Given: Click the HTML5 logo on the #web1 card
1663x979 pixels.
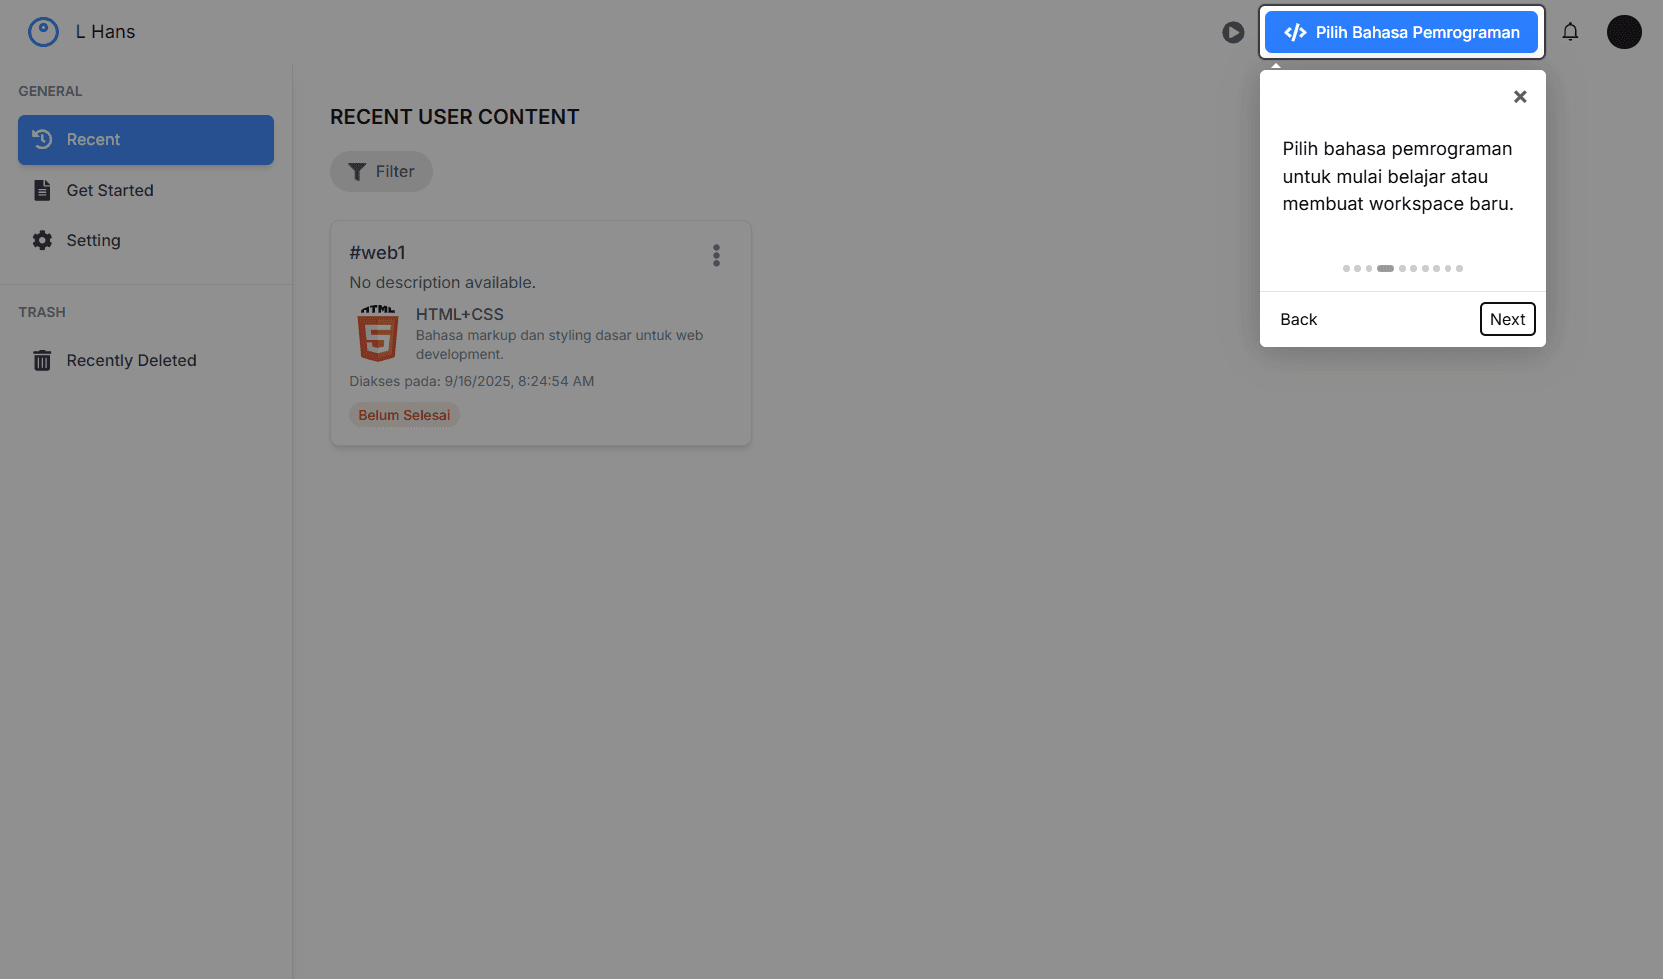Looking at the screenshot, I should pos(378,333).
